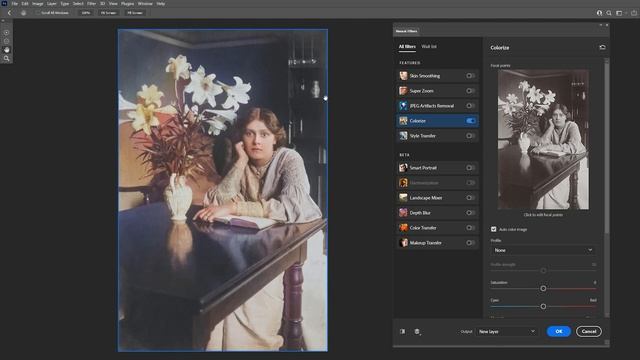Click the back arrow in options bar
The width and height of the screenshot is (640, 360).
(9, 13)
